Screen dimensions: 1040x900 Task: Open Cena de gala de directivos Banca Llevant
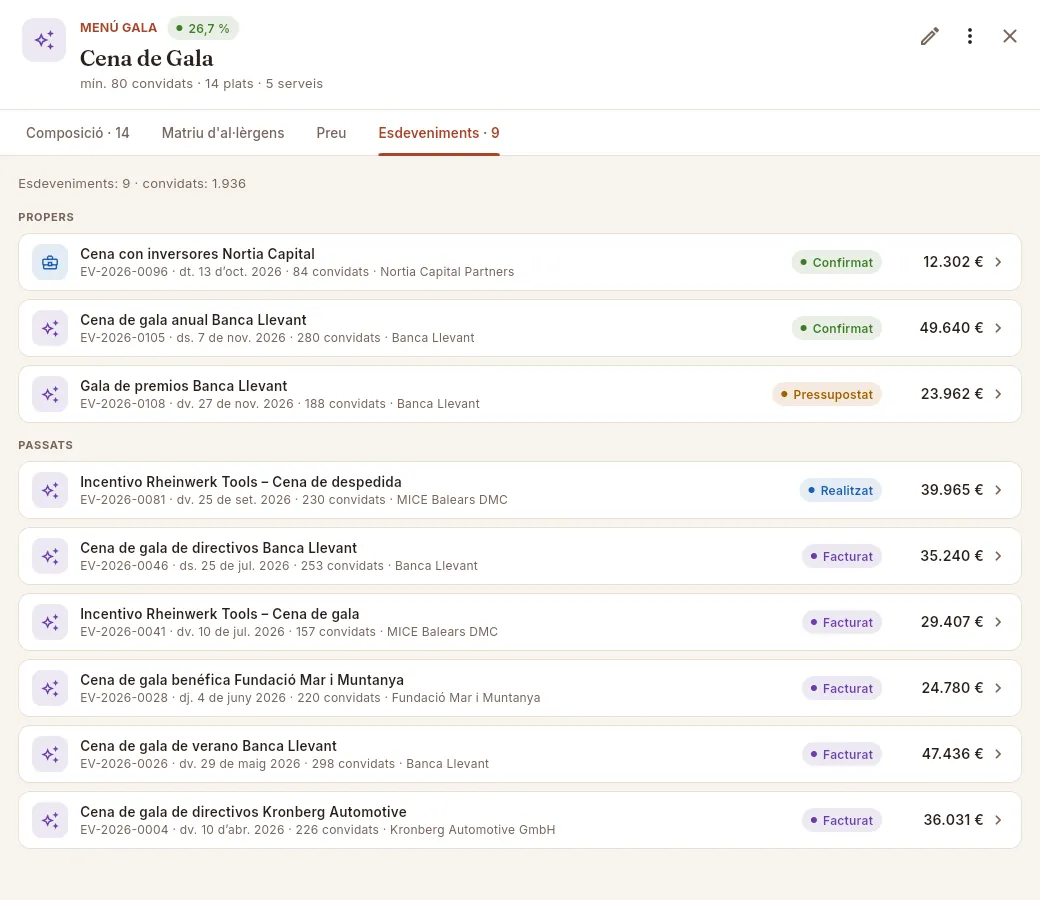pyautogui.click(x=519, y=556)
